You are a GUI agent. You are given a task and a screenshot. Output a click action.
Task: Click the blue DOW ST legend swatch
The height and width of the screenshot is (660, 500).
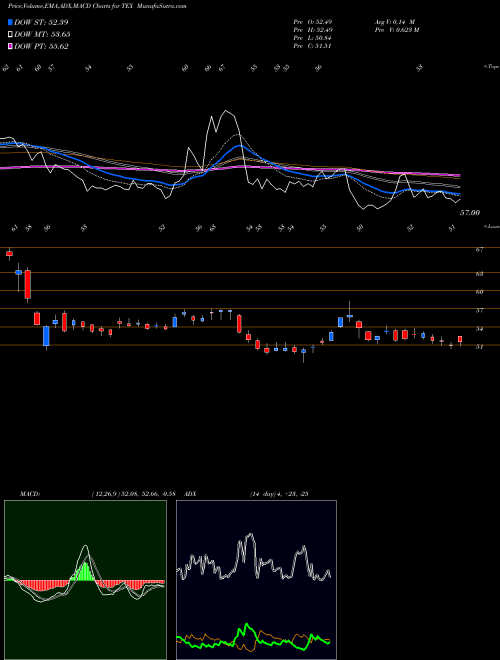(x=10, y=22)
